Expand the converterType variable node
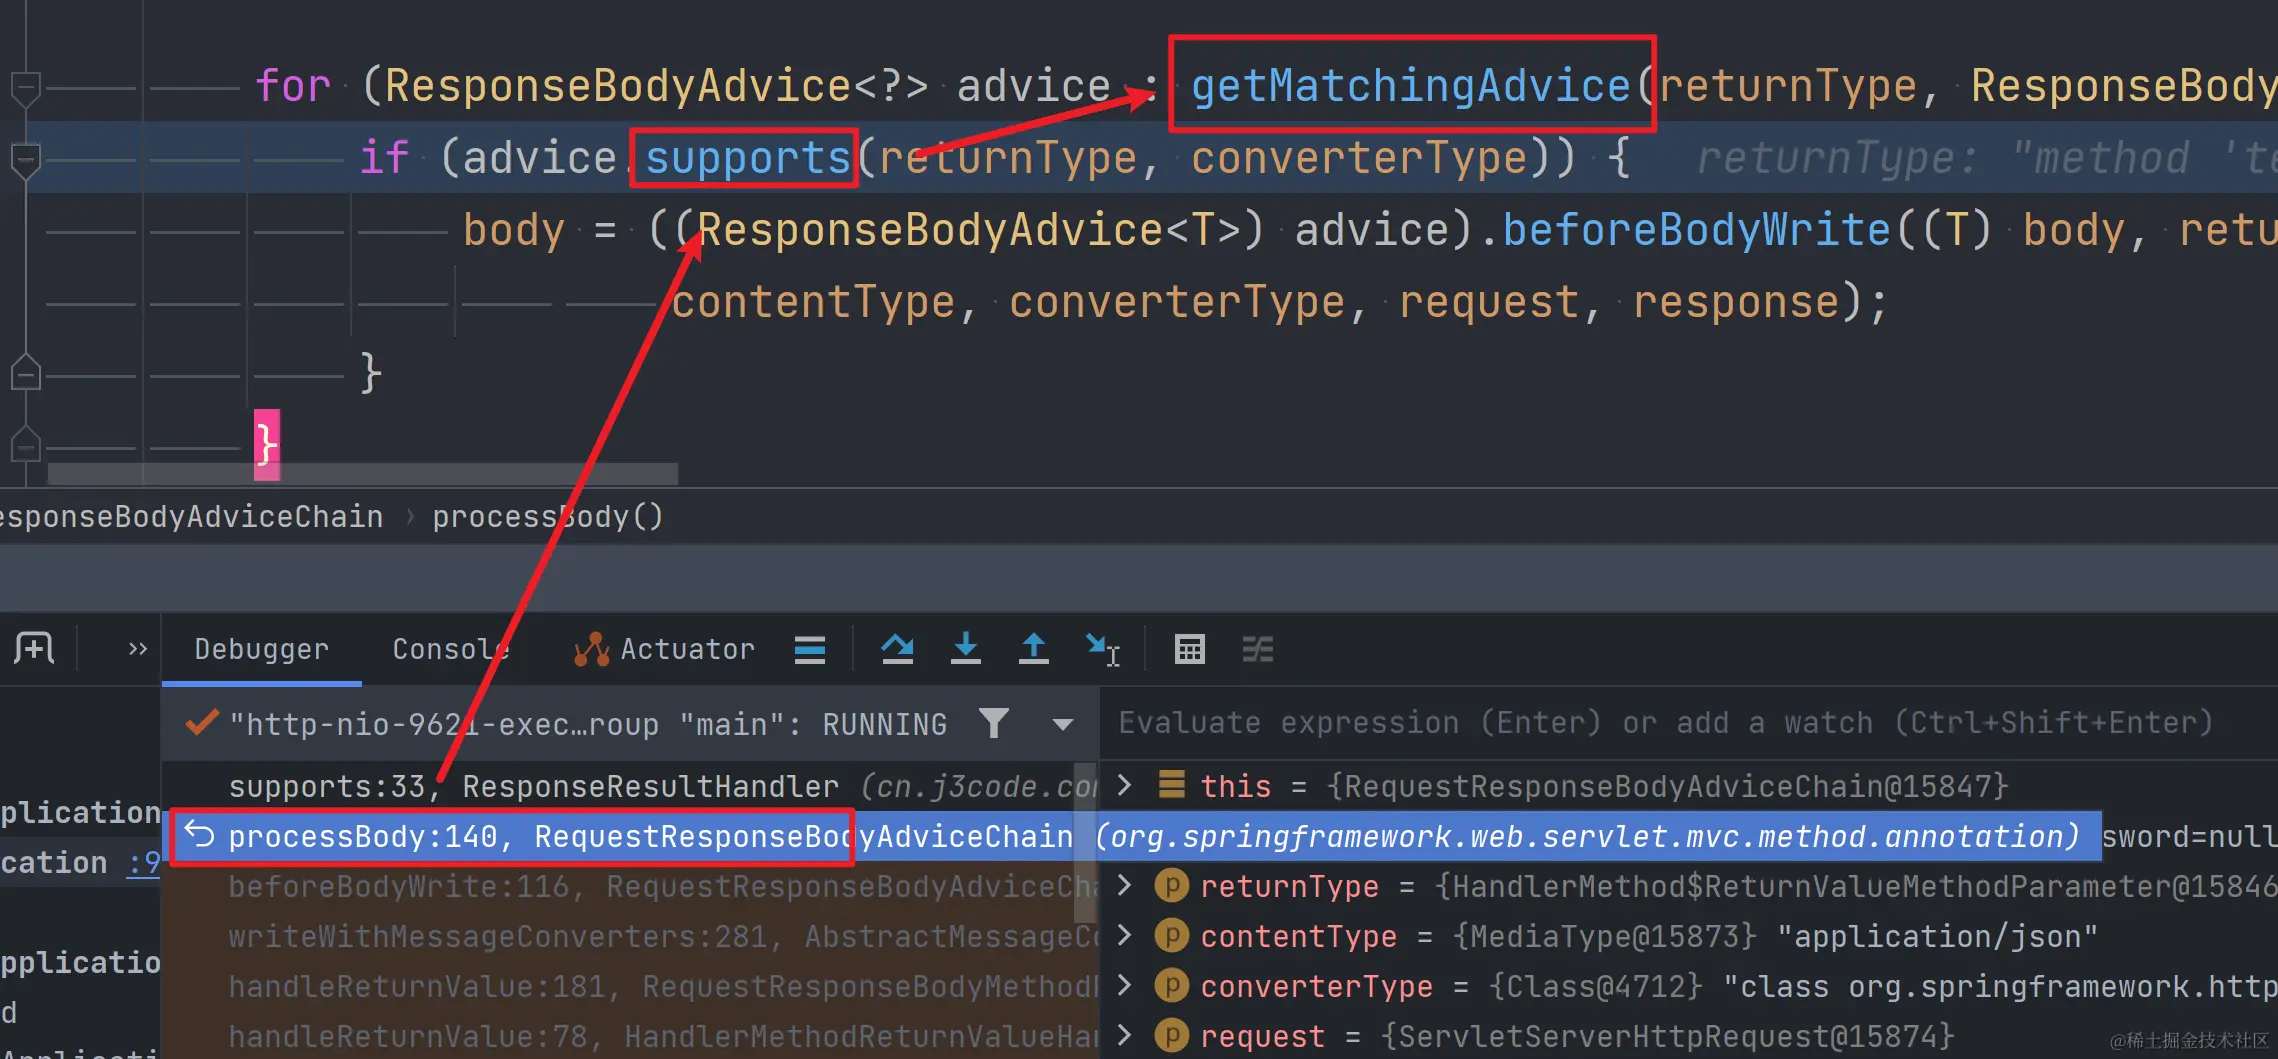The image size is (2278, 1059). [1125, 986]
